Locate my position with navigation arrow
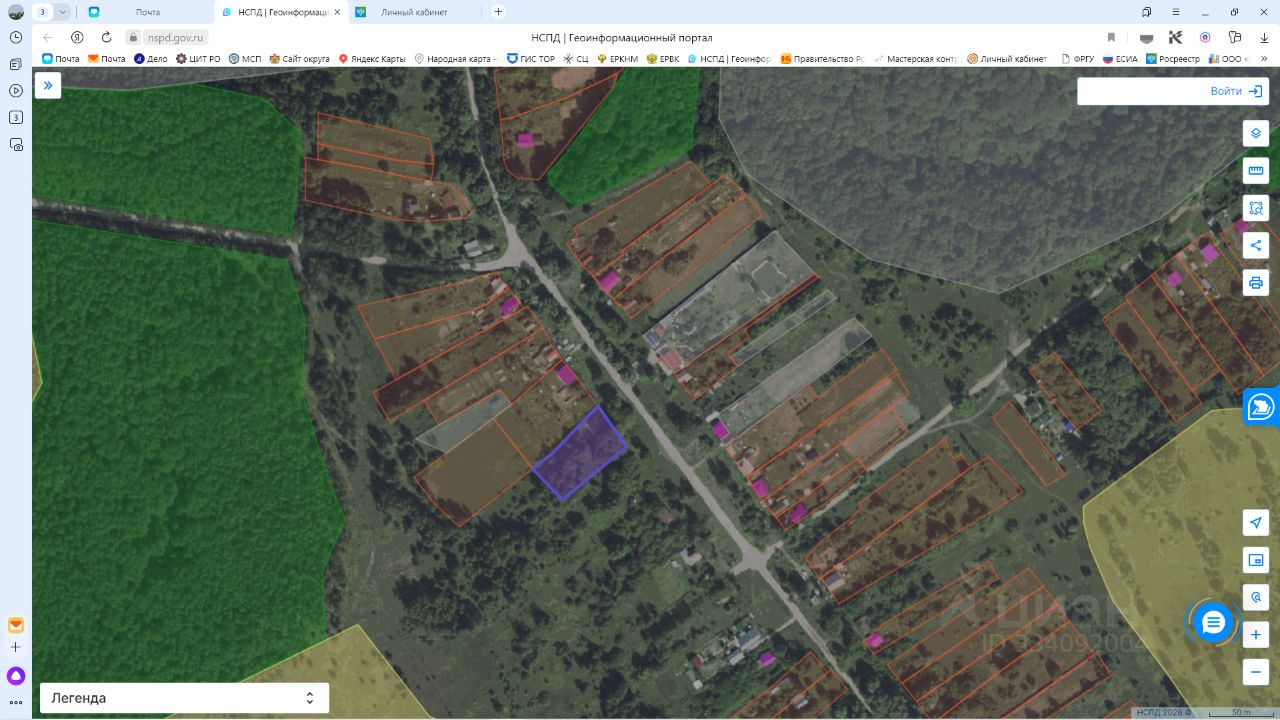Image resolution: width=1280 pixels, height=720 pixels. pos(1256,523)
